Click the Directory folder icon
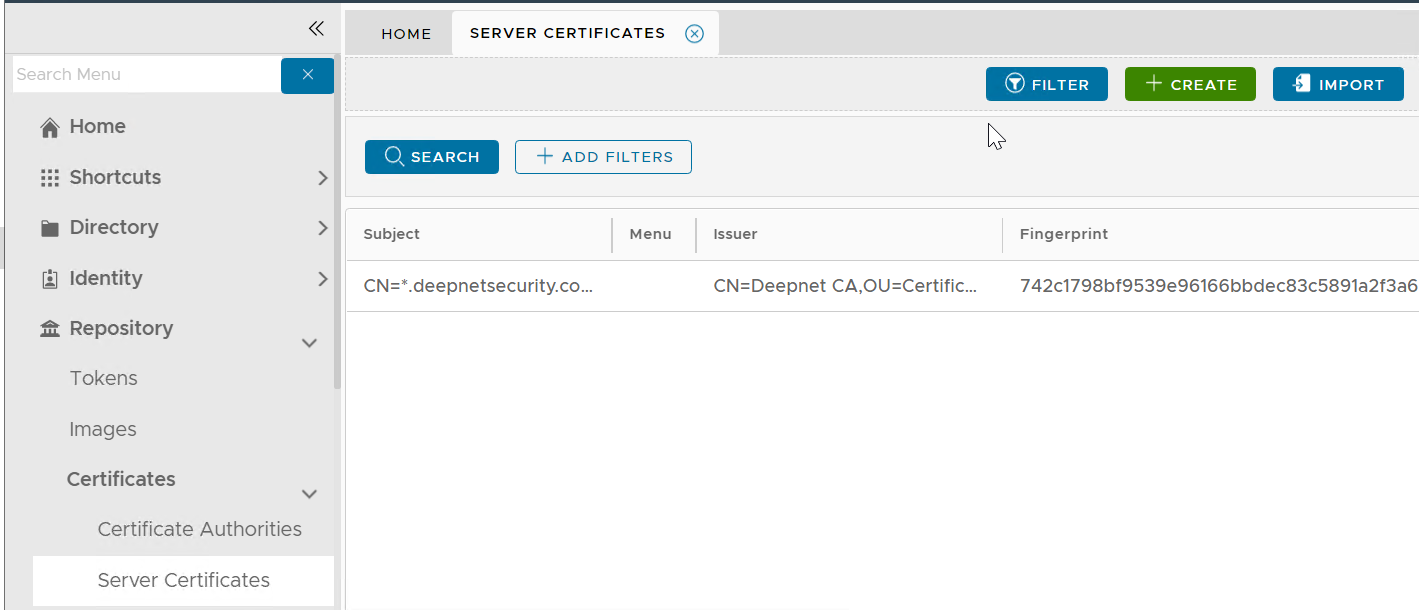1419x610 pixels. (49, 228)
